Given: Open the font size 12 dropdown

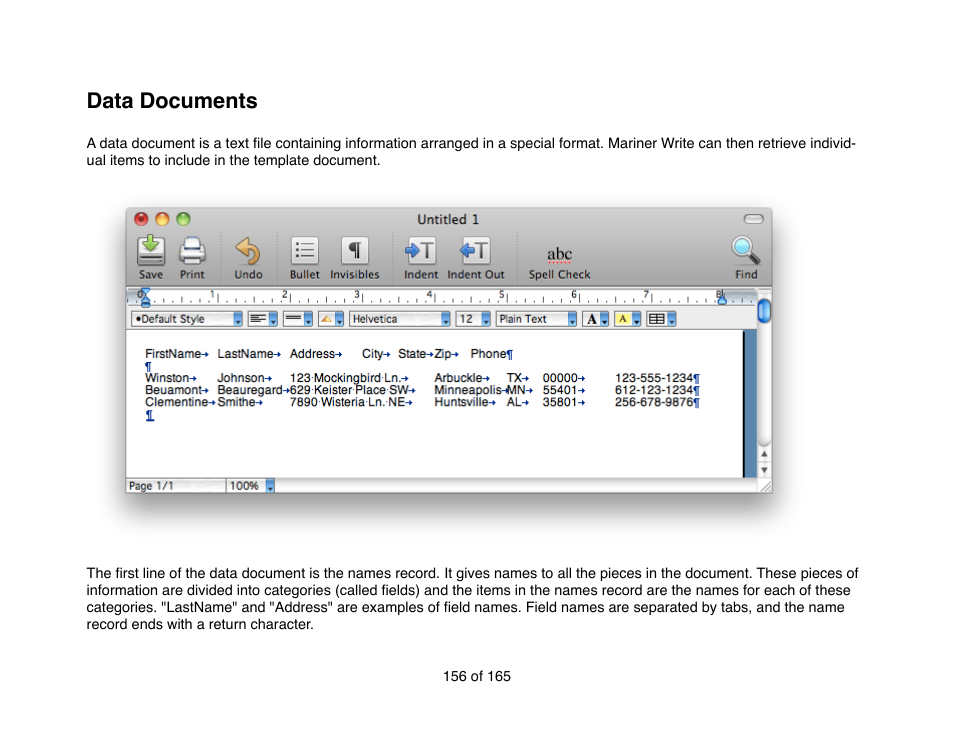Looking at the screenshot, I should (x=473, y=319).
